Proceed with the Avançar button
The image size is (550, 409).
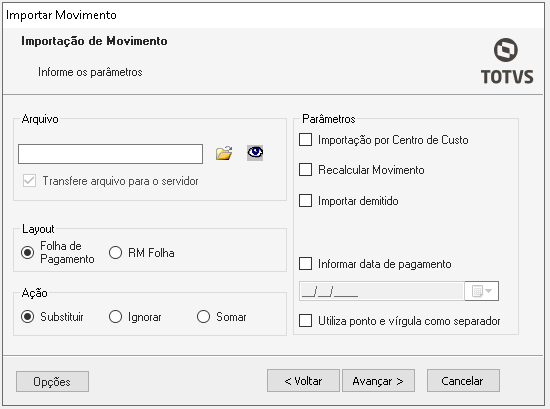click(378, 381)
